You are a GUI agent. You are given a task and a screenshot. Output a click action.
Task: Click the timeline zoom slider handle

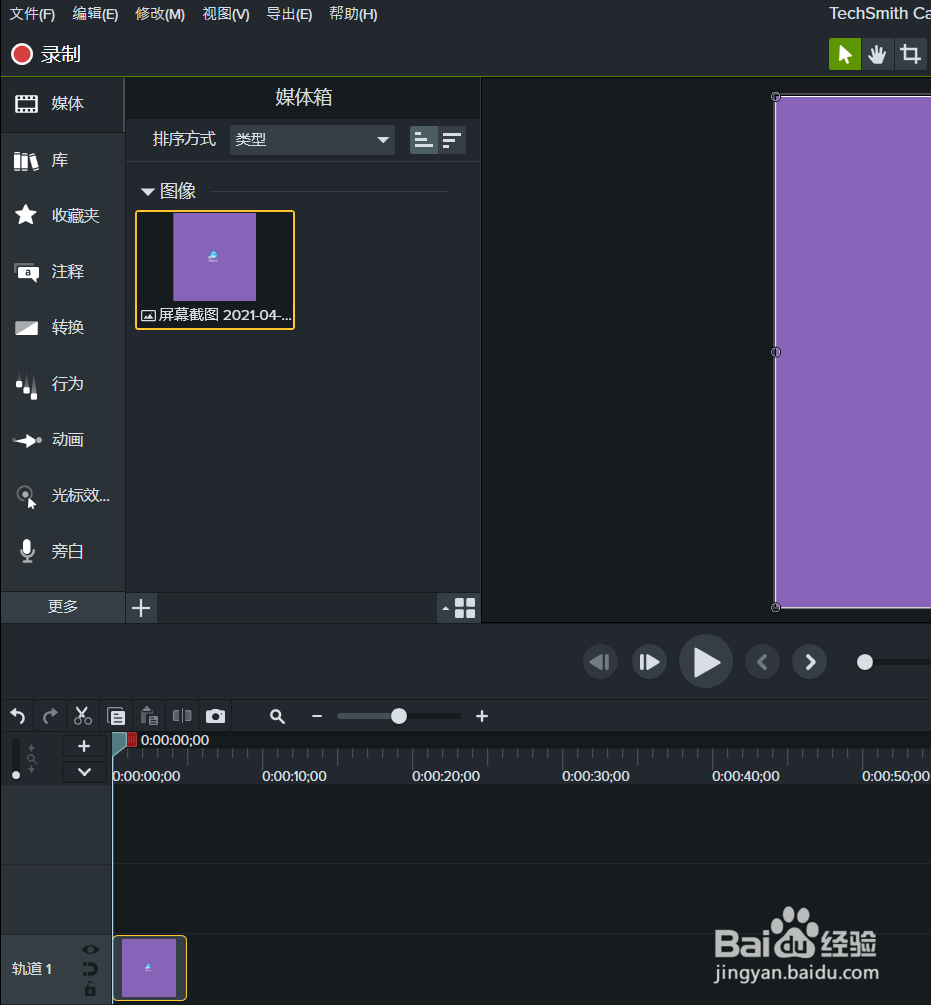(x=399, y=716)
